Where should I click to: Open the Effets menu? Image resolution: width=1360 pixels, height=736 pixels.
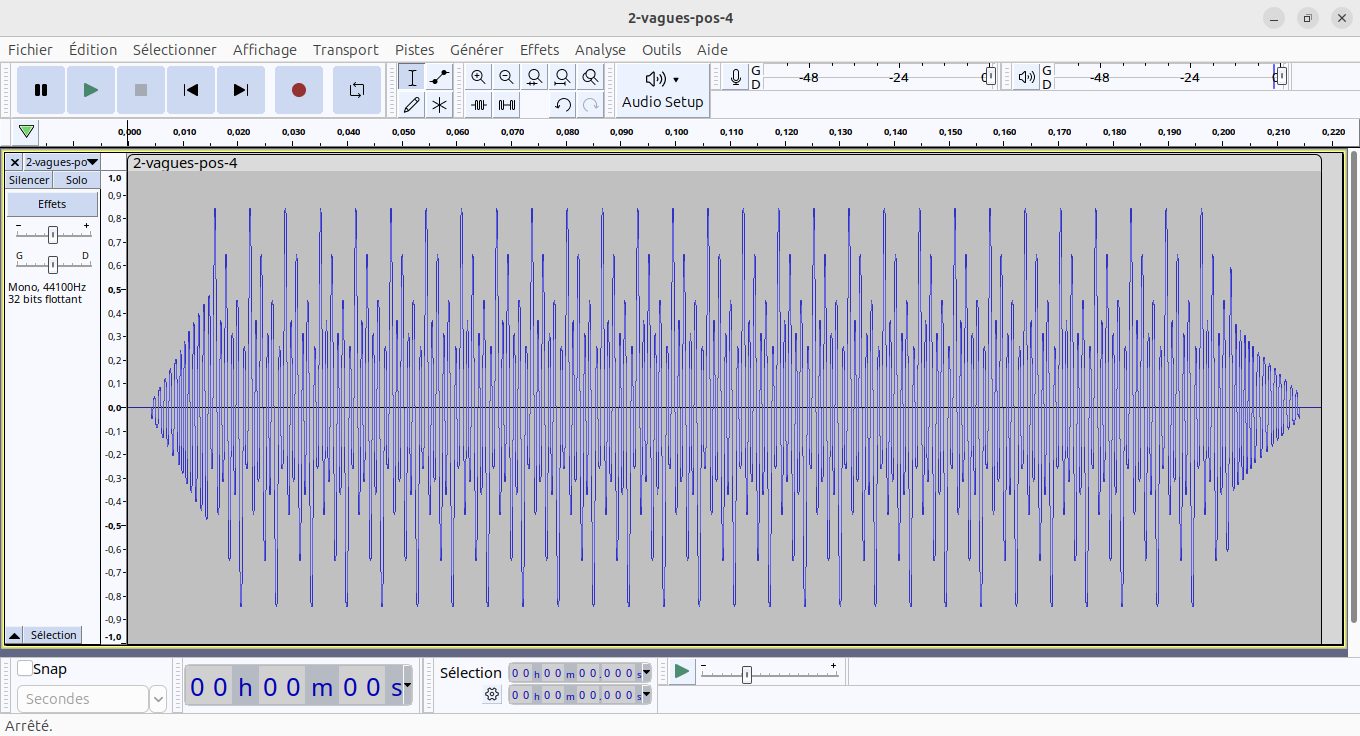click(x=539, y=50)
